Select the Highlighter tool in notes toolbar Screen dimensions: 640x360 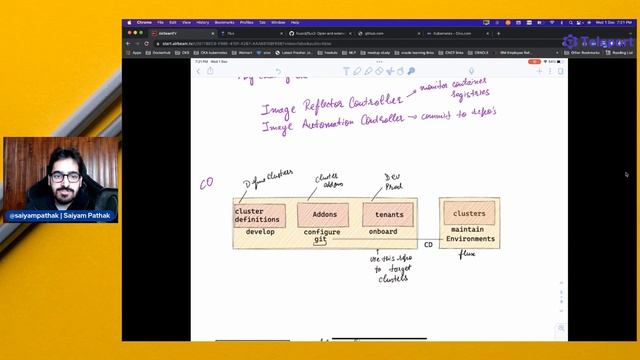(x=369, y=71)
